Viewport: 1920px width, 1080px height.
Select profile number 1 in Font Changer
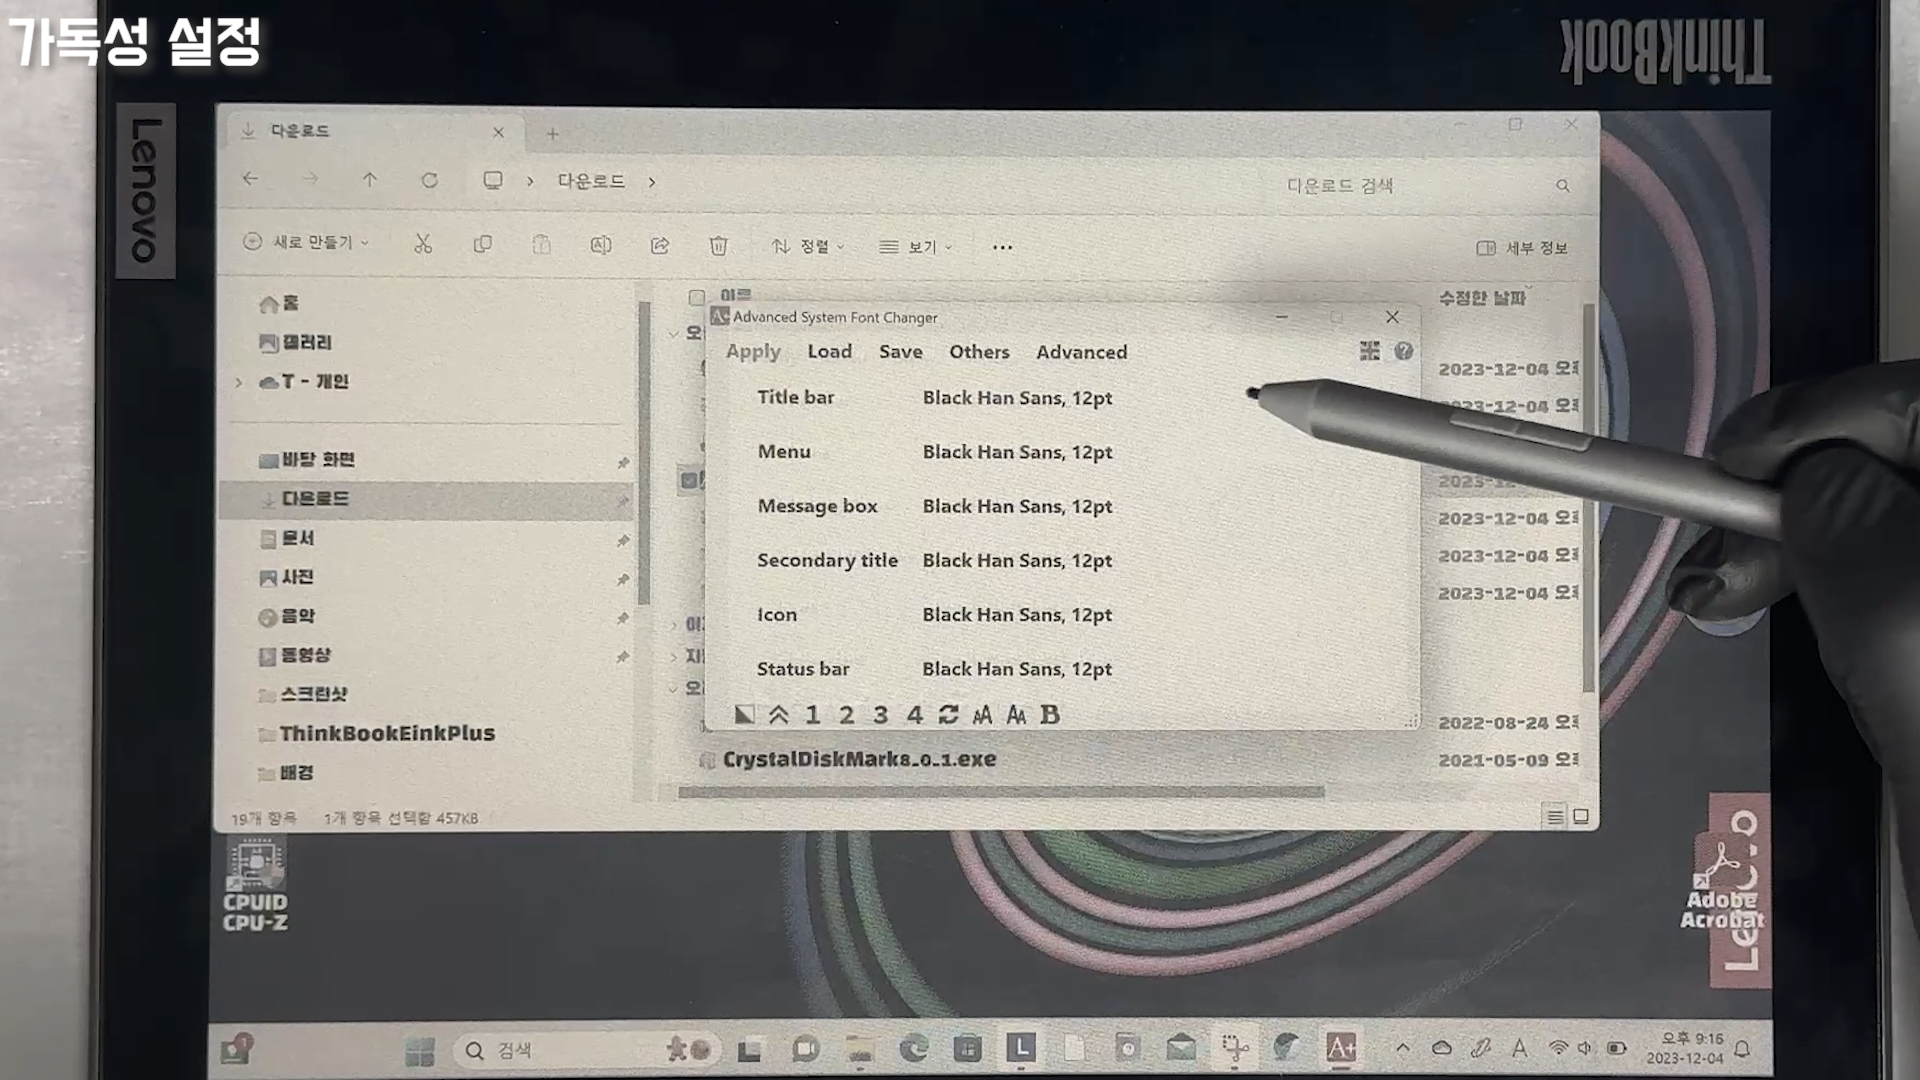pos(812,714)
